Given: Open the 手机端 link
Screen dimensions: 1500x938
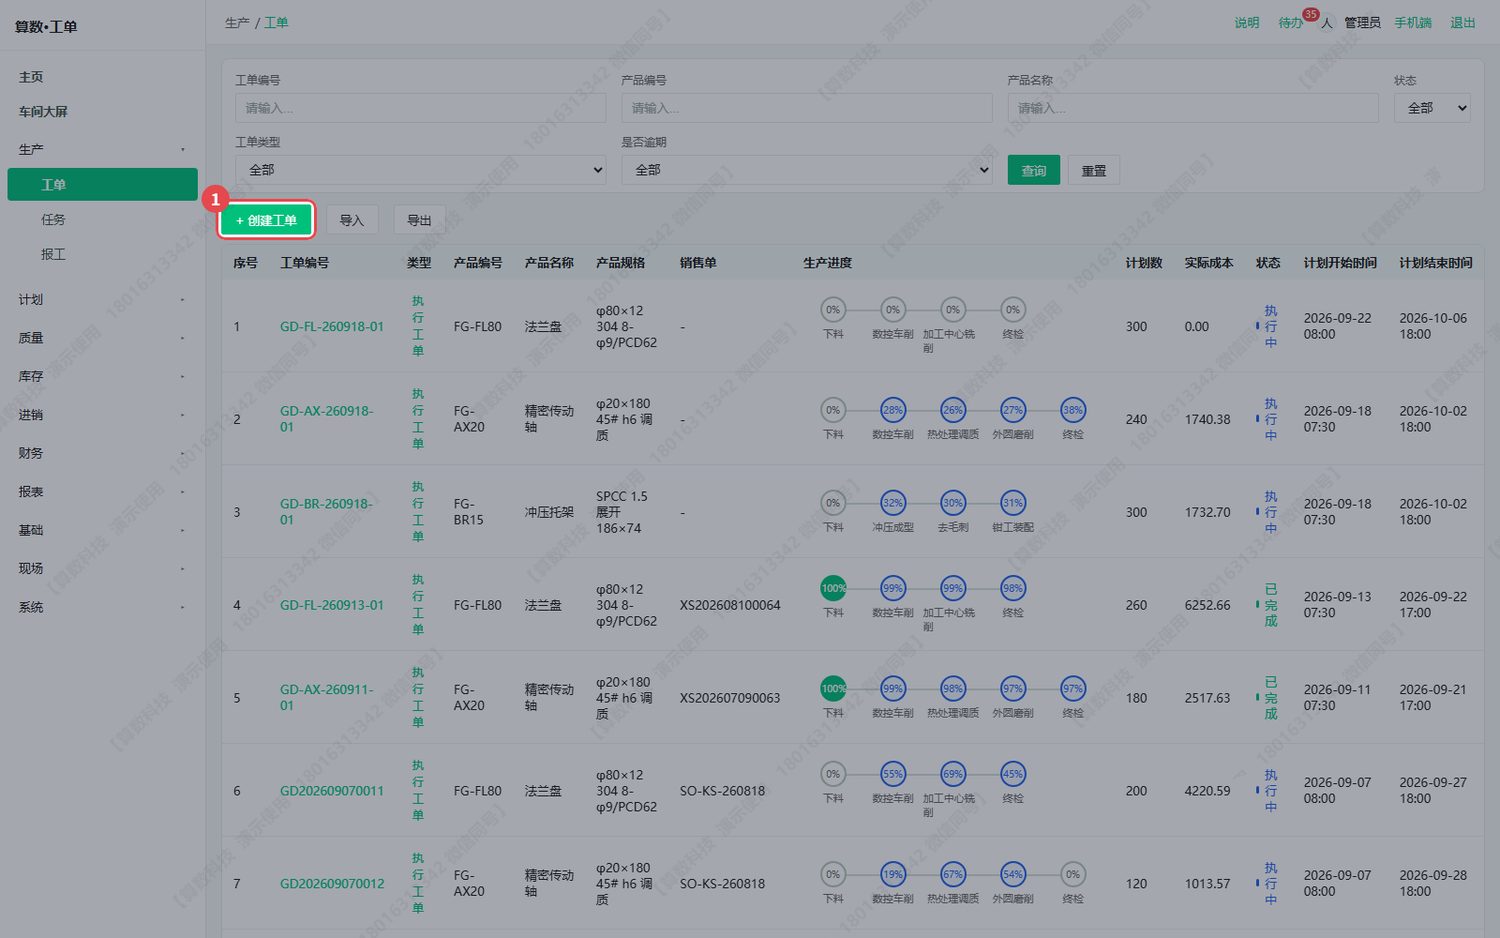Looking at the screenshot, I should [1413, 23].
